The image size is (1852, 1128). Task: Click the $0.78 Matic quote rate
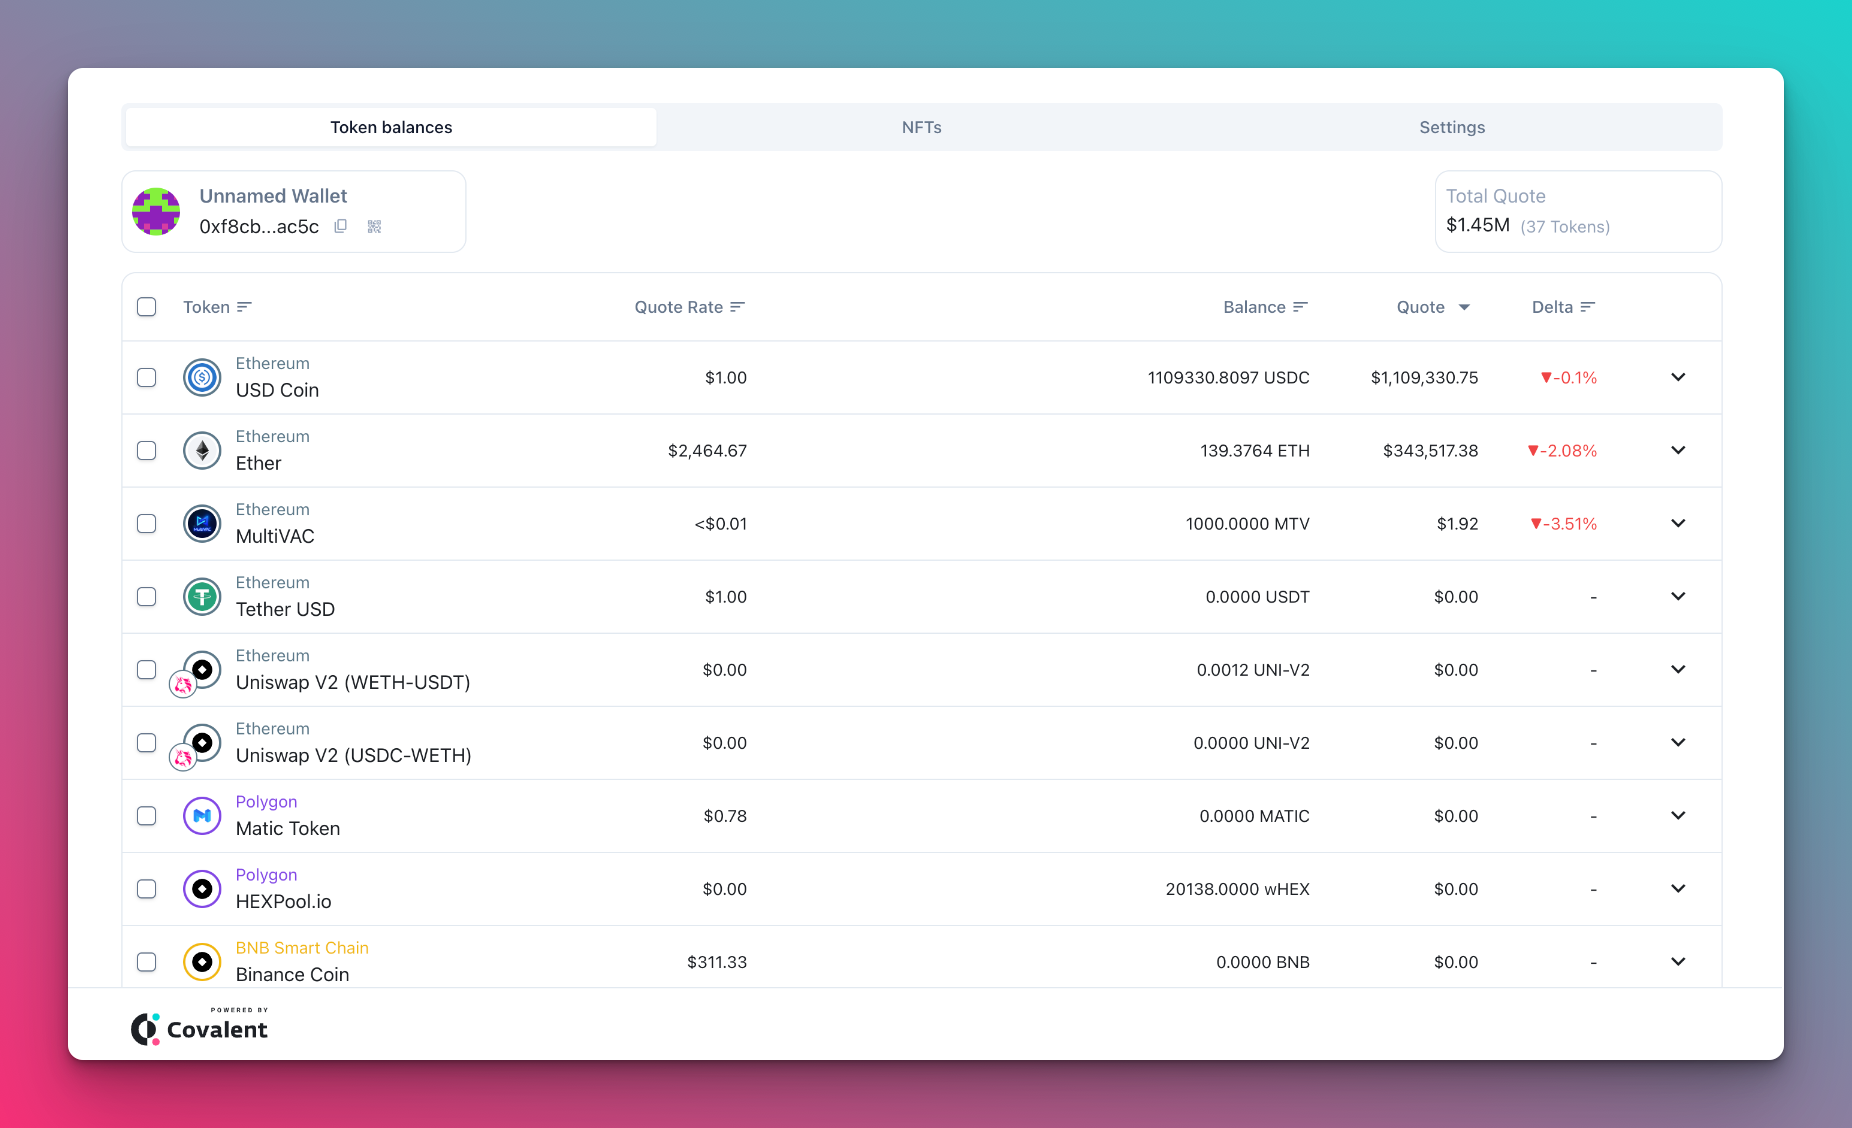pos(725,815)
